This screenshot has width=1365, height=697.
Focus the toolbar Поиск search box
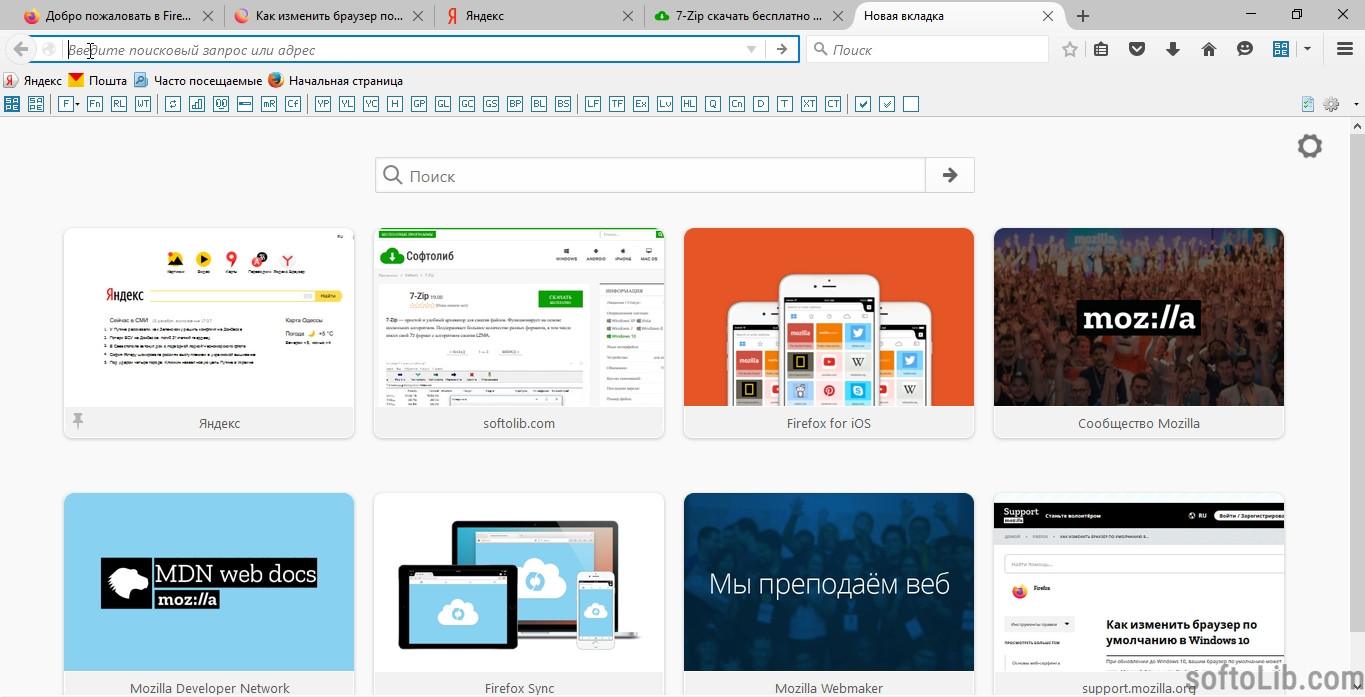point(928,49)
